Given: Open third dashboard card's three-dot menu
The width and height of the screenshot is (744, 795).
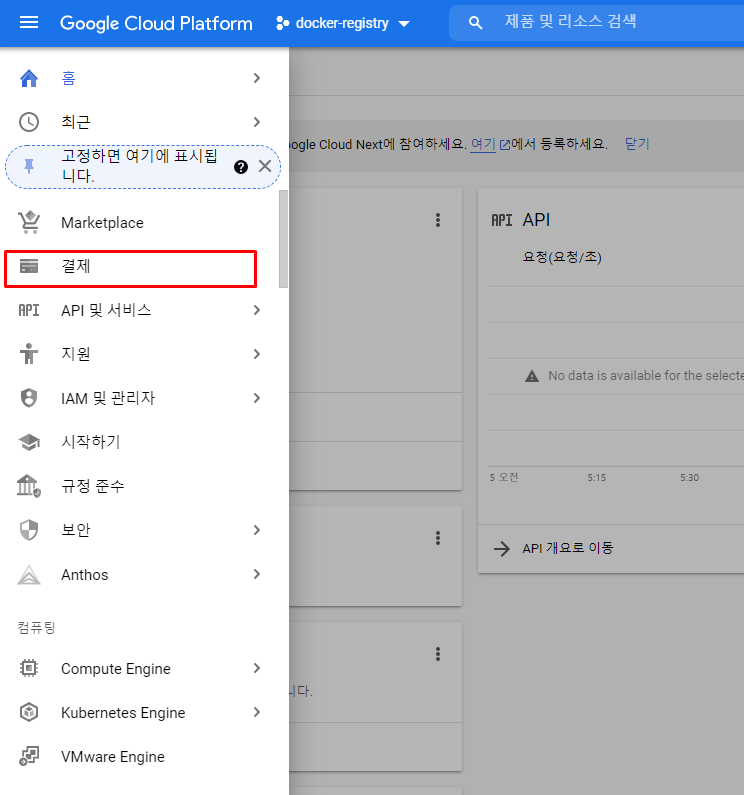Looking at the screenshot, I should pos(438,654).
